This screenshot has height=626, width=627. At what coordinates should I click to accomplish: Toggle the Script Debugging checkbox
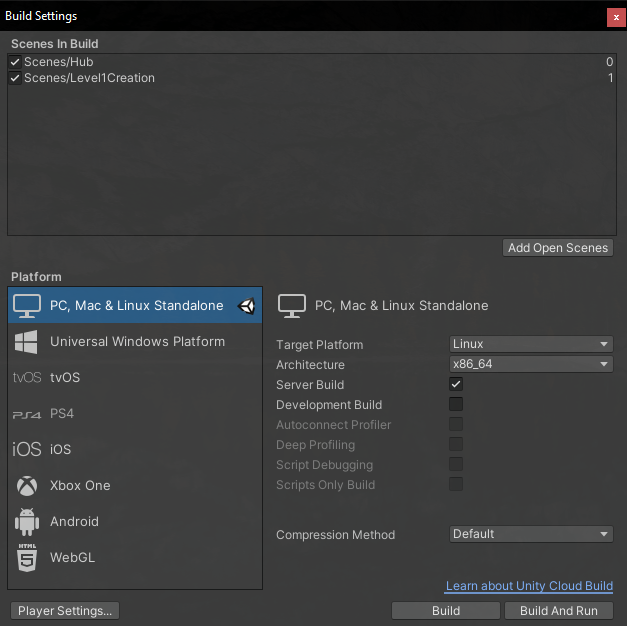click(456, 464)
